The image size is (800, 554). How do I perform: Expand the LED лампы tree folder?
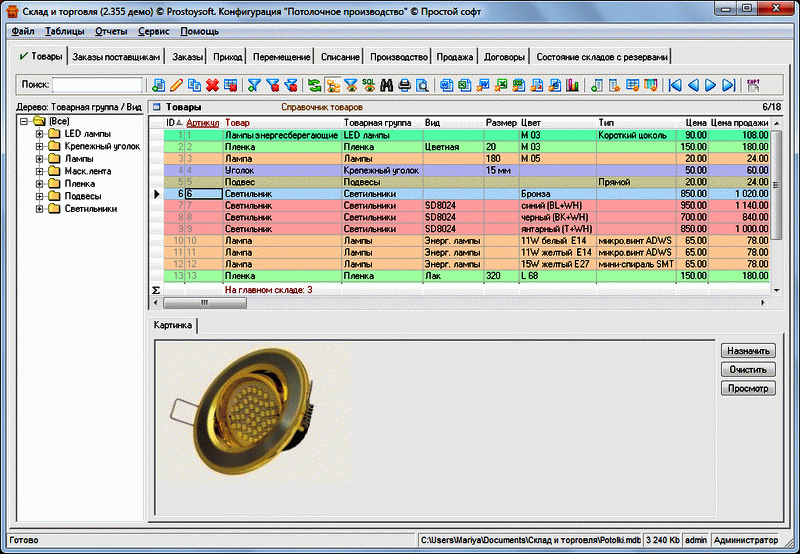(39, 134)
